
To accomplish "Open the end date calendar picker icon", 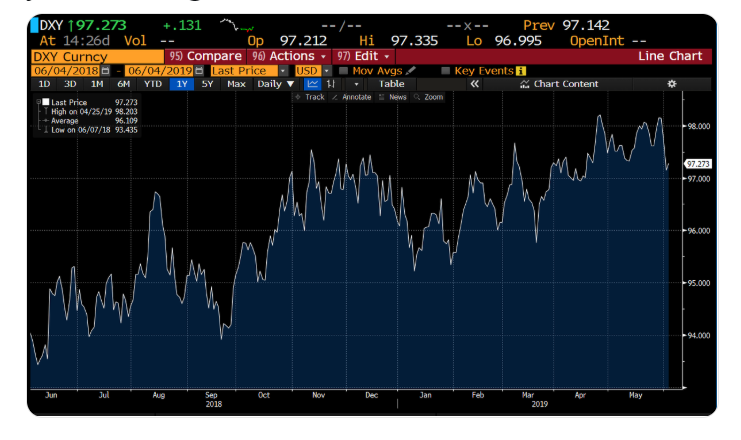I will 199,71.
